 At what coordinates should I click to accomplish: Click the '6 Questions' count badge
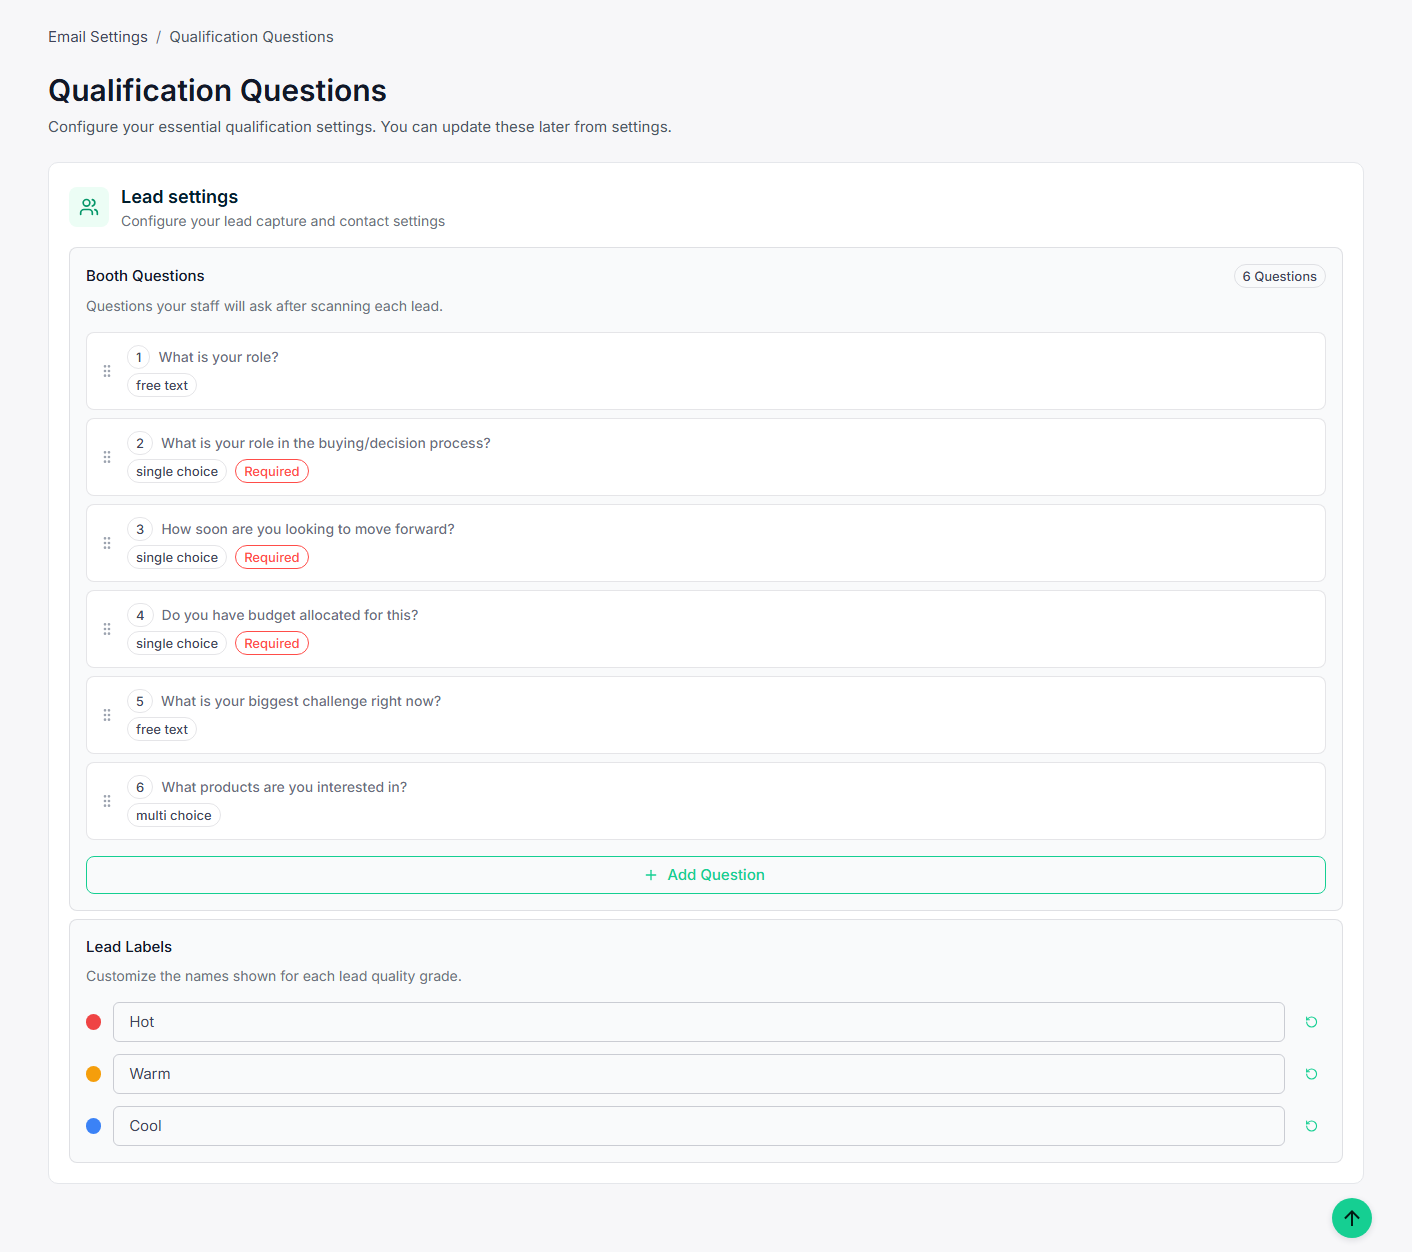coord(1279,276)
